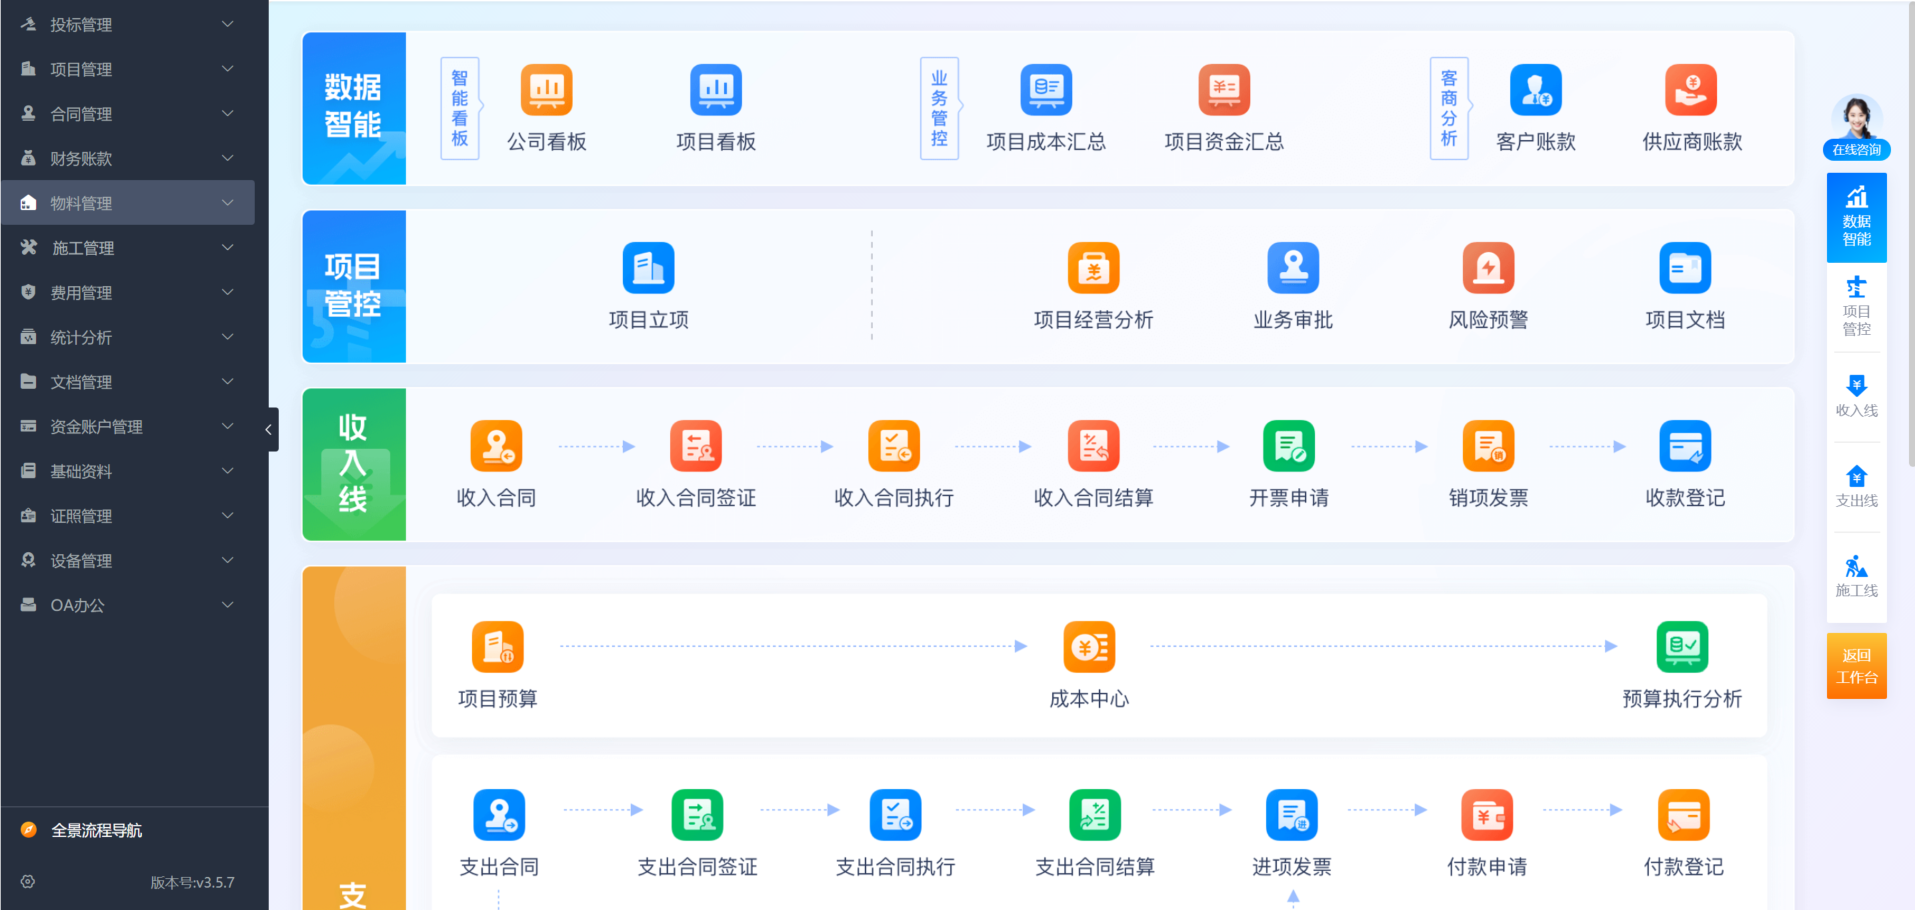This screenshot has width=1915, height=911.
Task: Select the 项目看板 icon
Action: click(714, 90)
